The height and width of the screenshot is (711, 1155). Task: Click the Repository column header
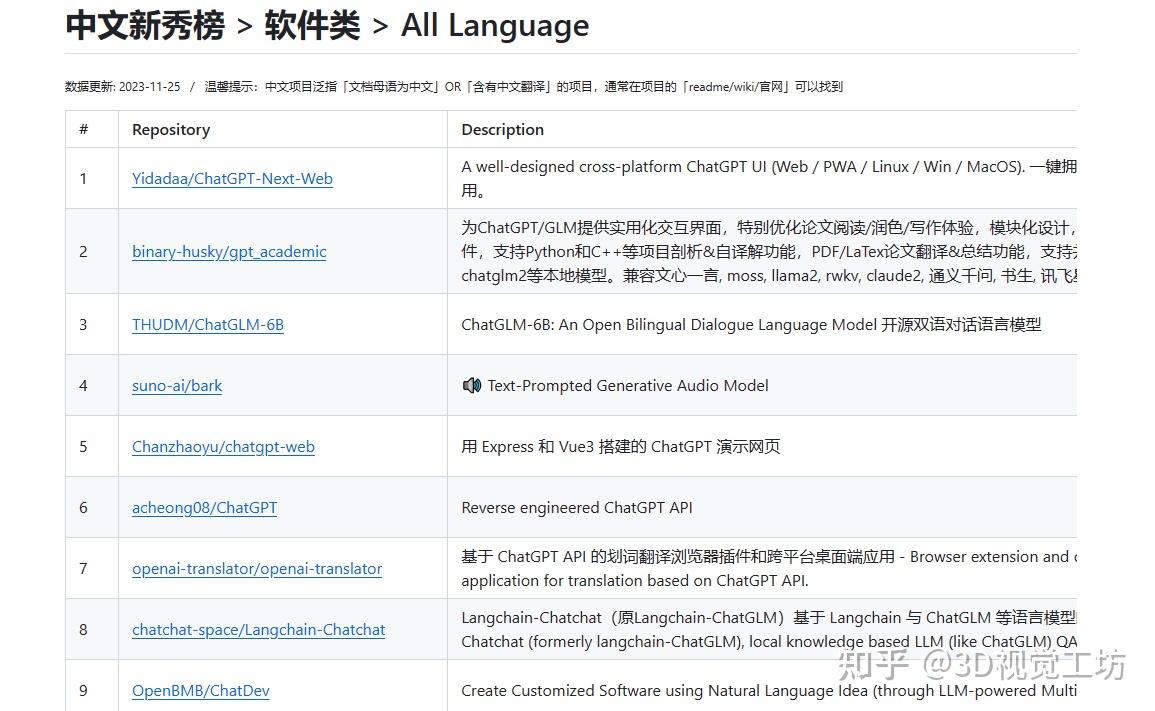[x=170, y=129]
